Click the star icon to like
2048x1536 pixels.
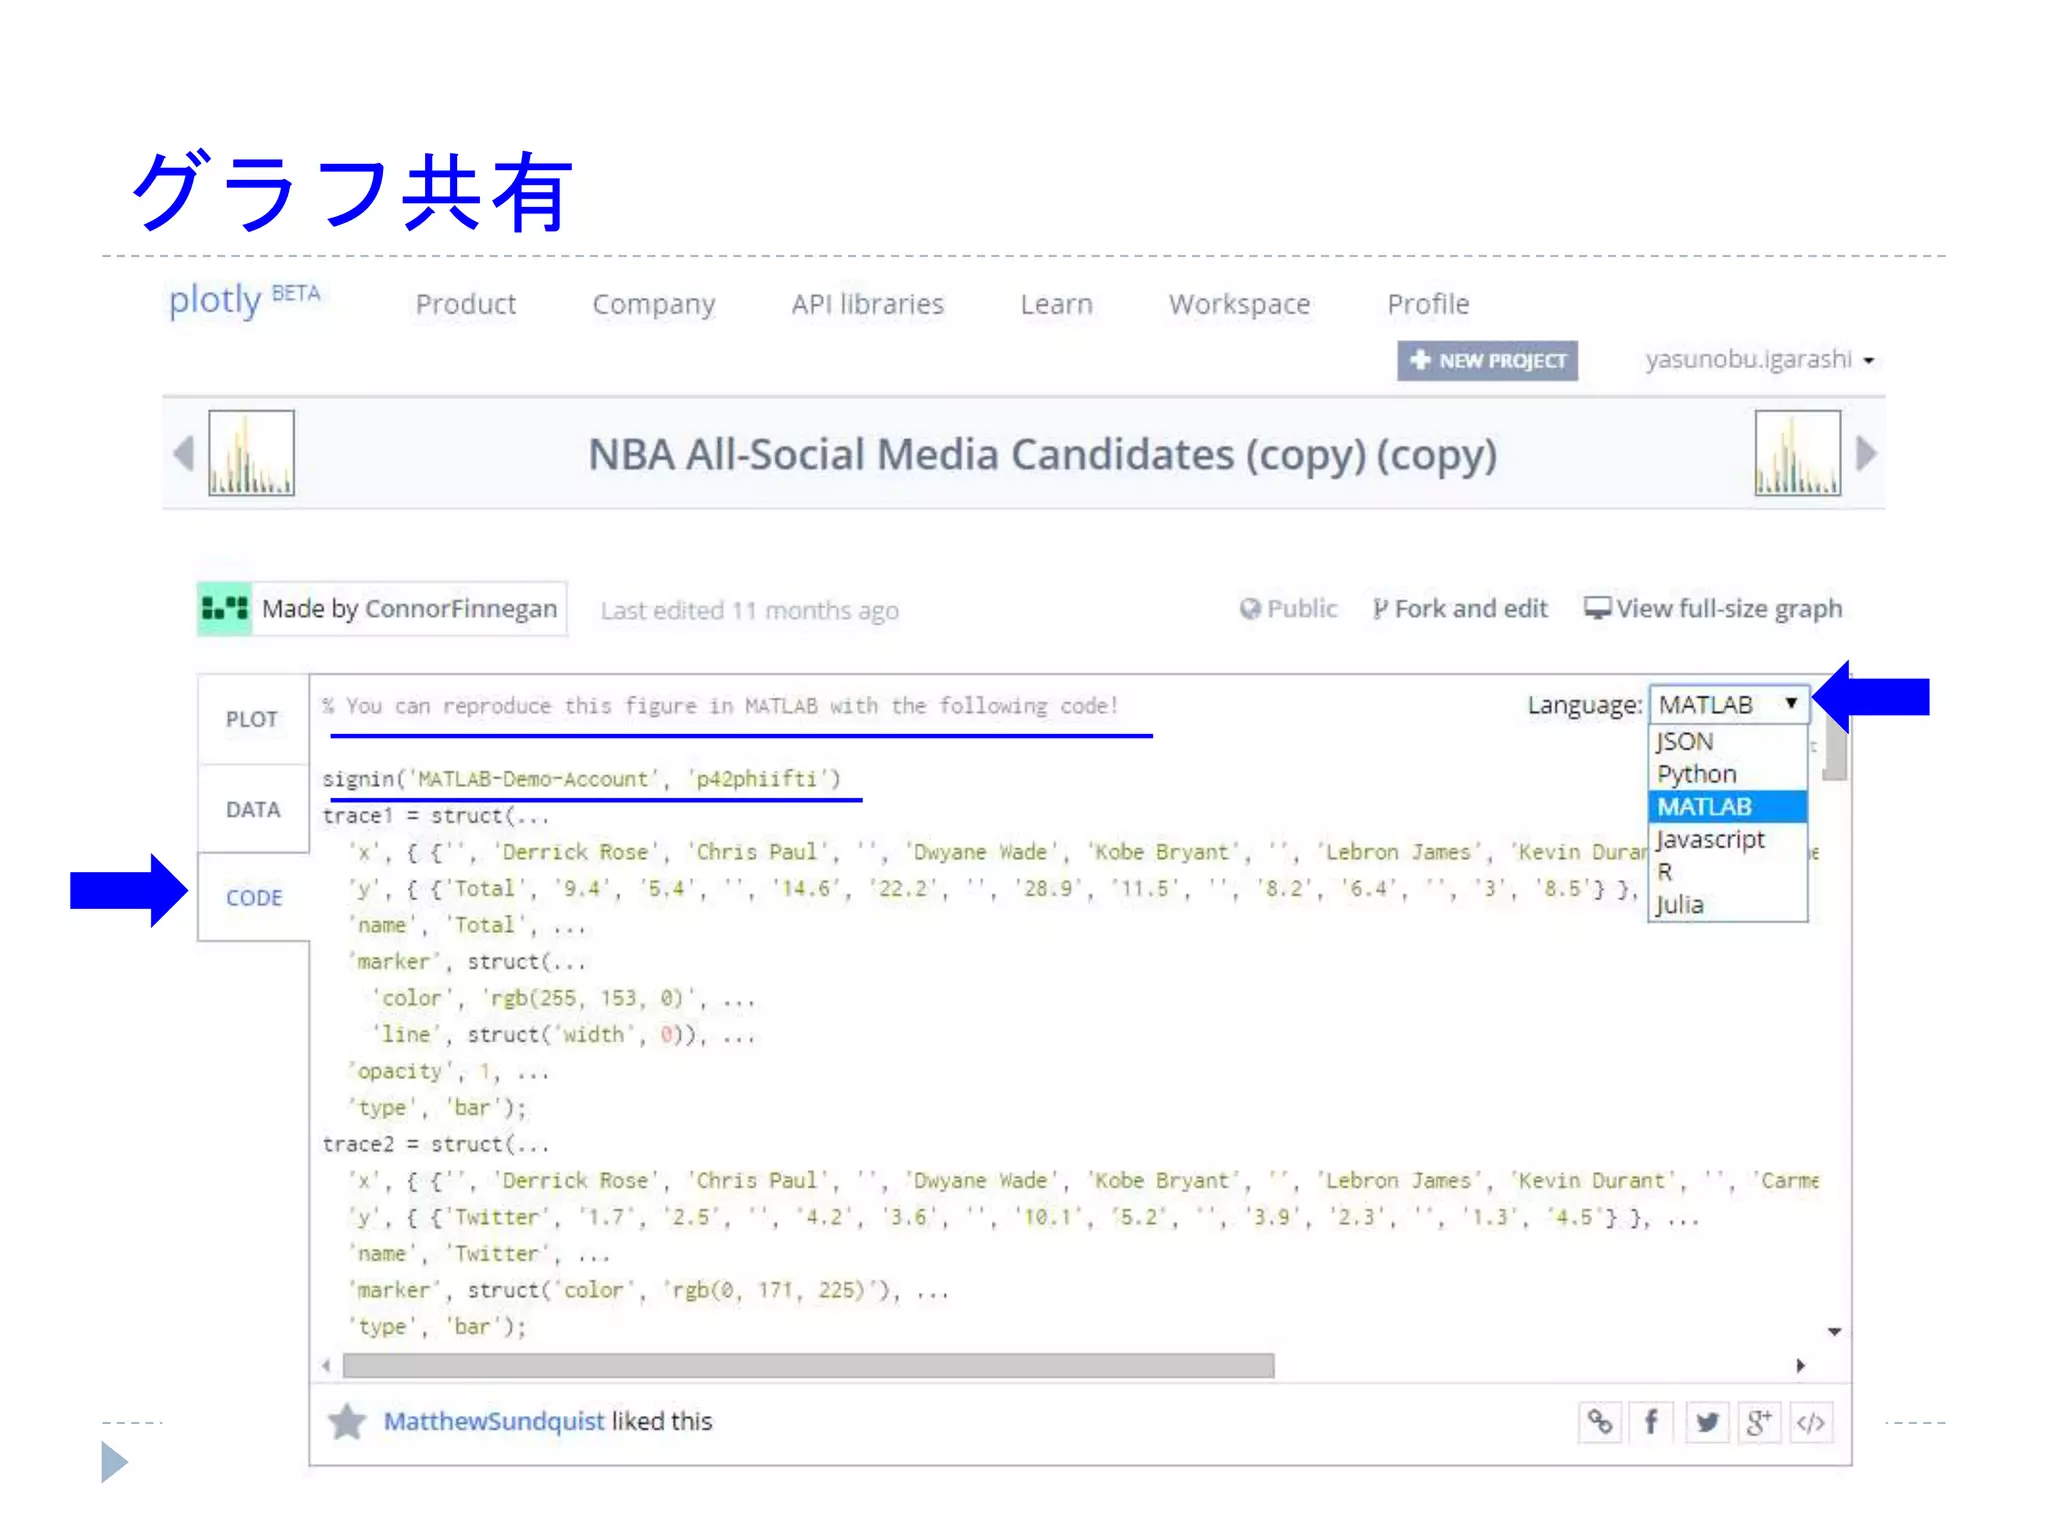tap(347, 1422)
